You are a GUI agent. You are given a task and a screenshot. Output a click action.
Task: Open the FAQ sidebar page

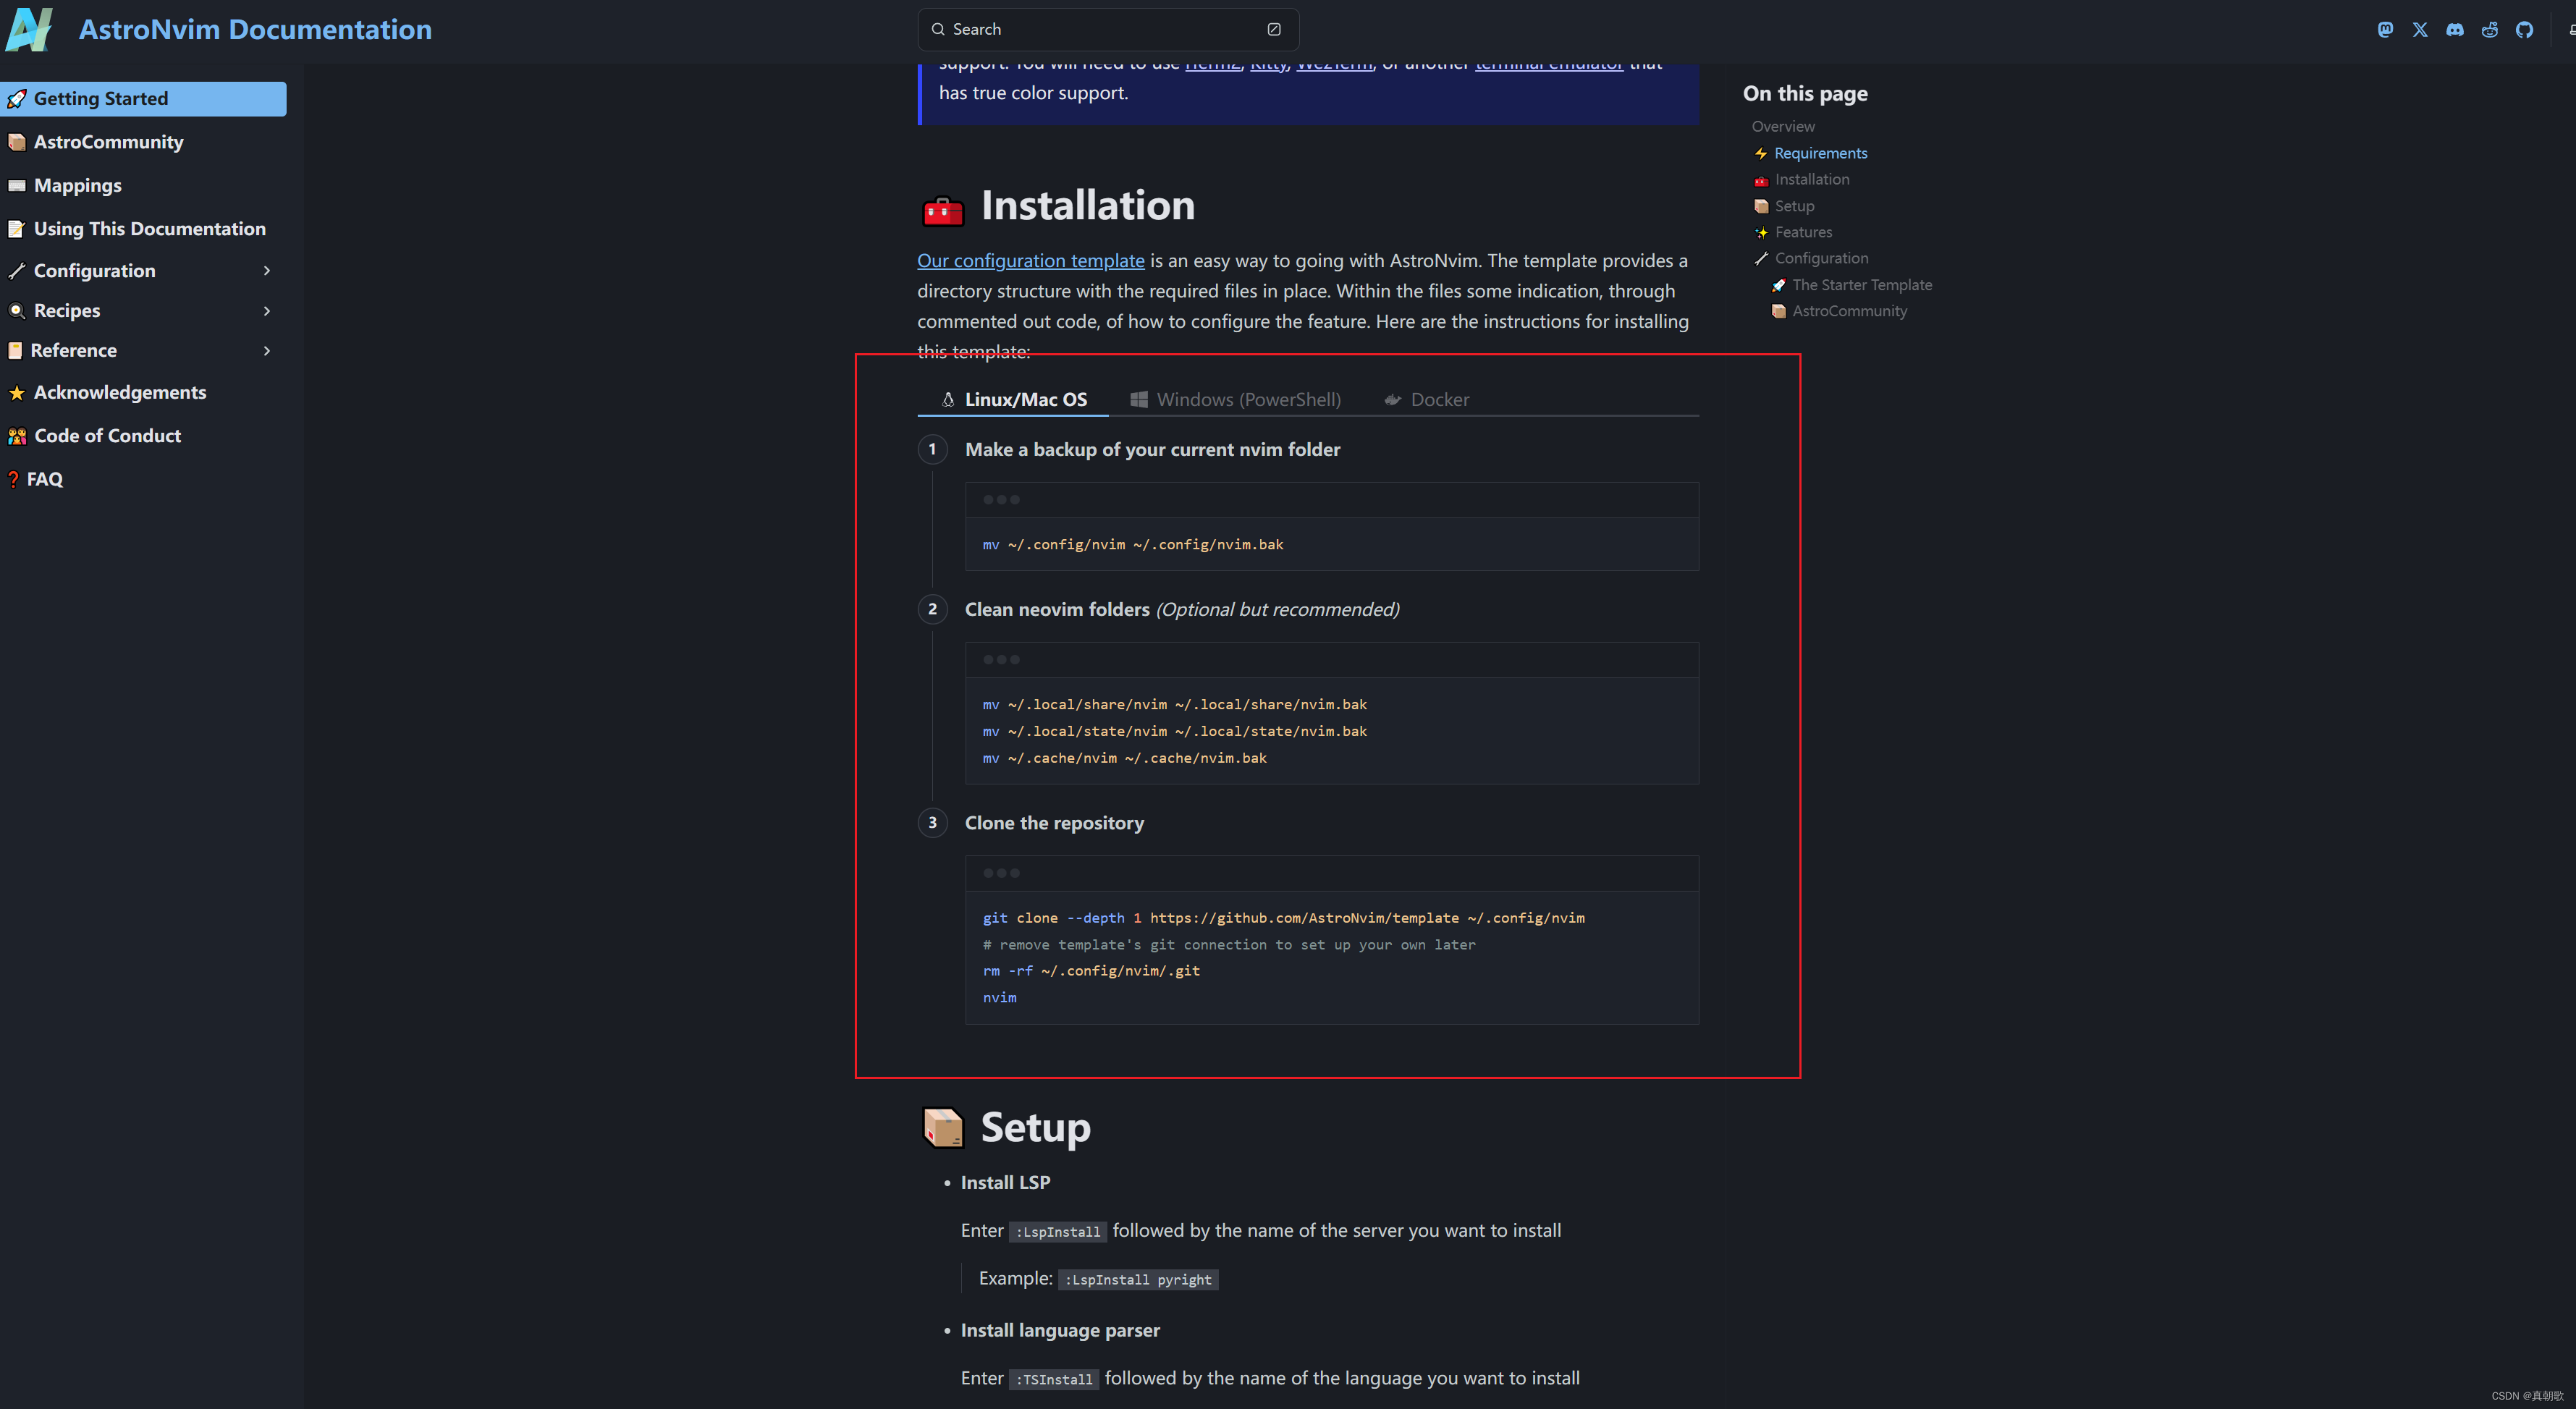[x=44, y=479]
